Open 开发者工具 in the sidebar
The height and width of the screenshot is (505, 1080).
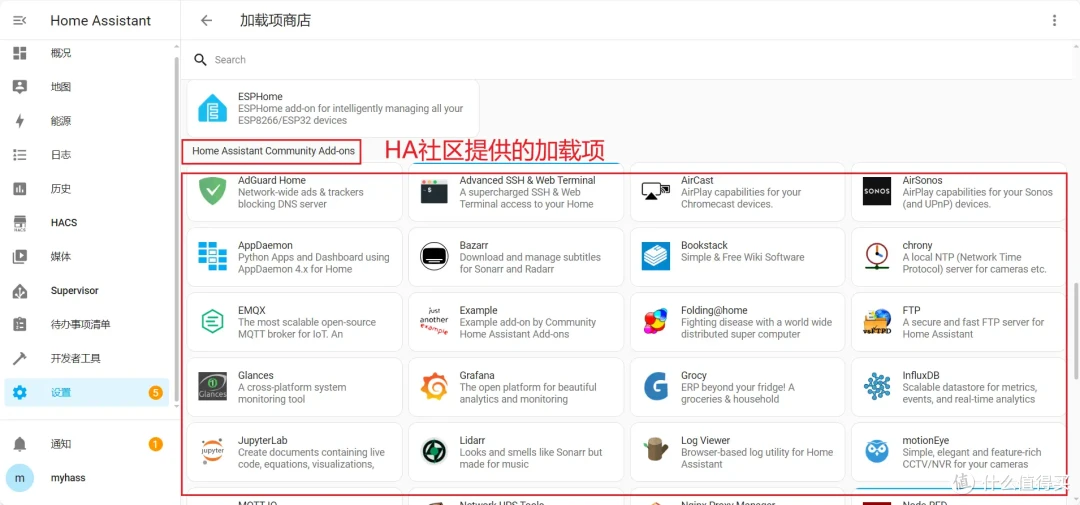87,359
